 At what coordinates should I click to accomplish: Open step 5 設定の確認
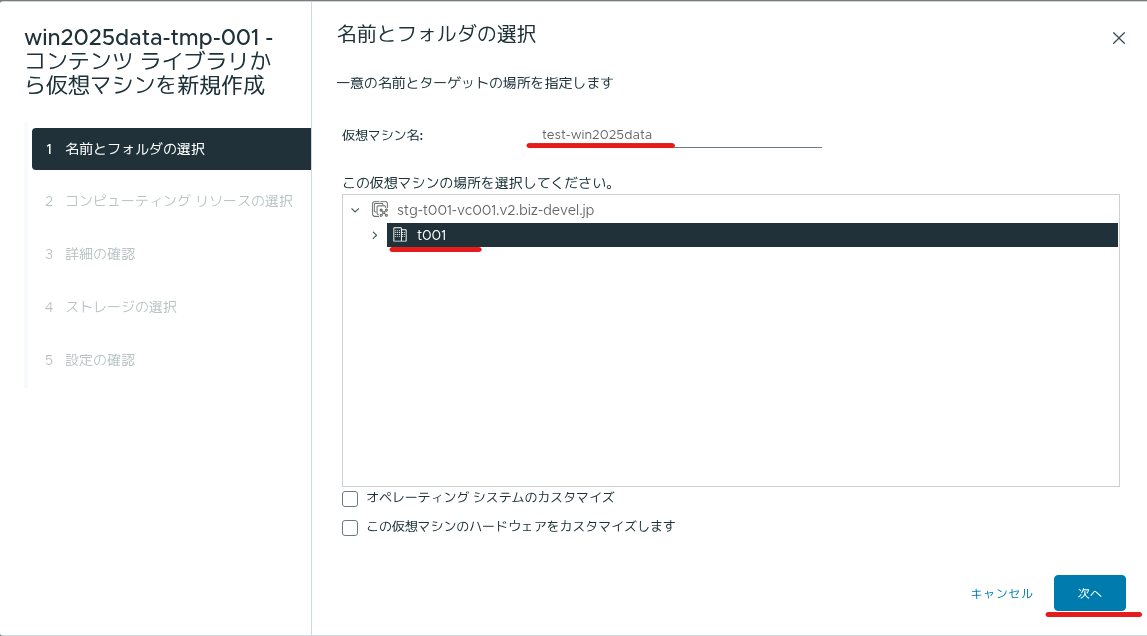171,360
